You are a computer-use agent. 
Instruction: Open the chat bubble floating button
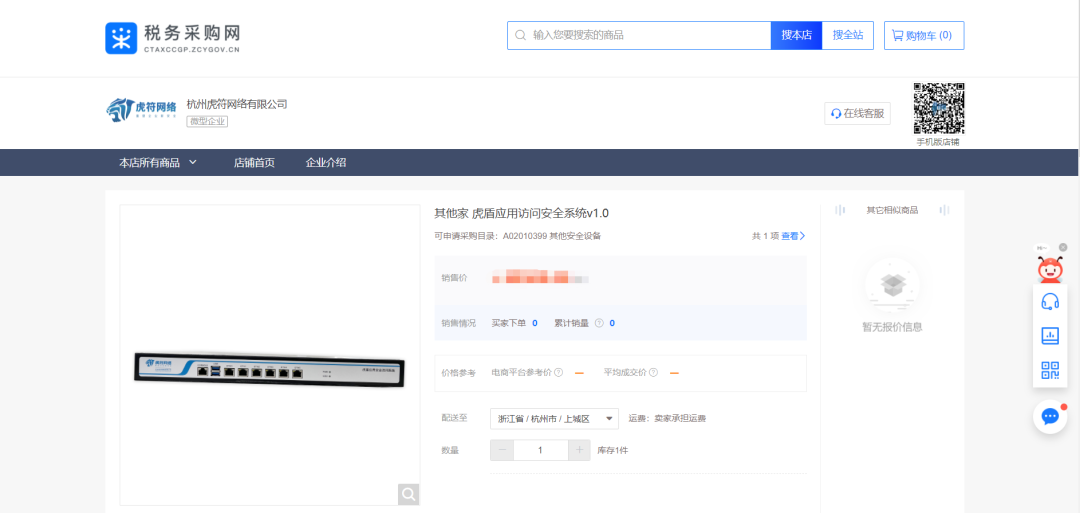click(x=1050, y=417)
